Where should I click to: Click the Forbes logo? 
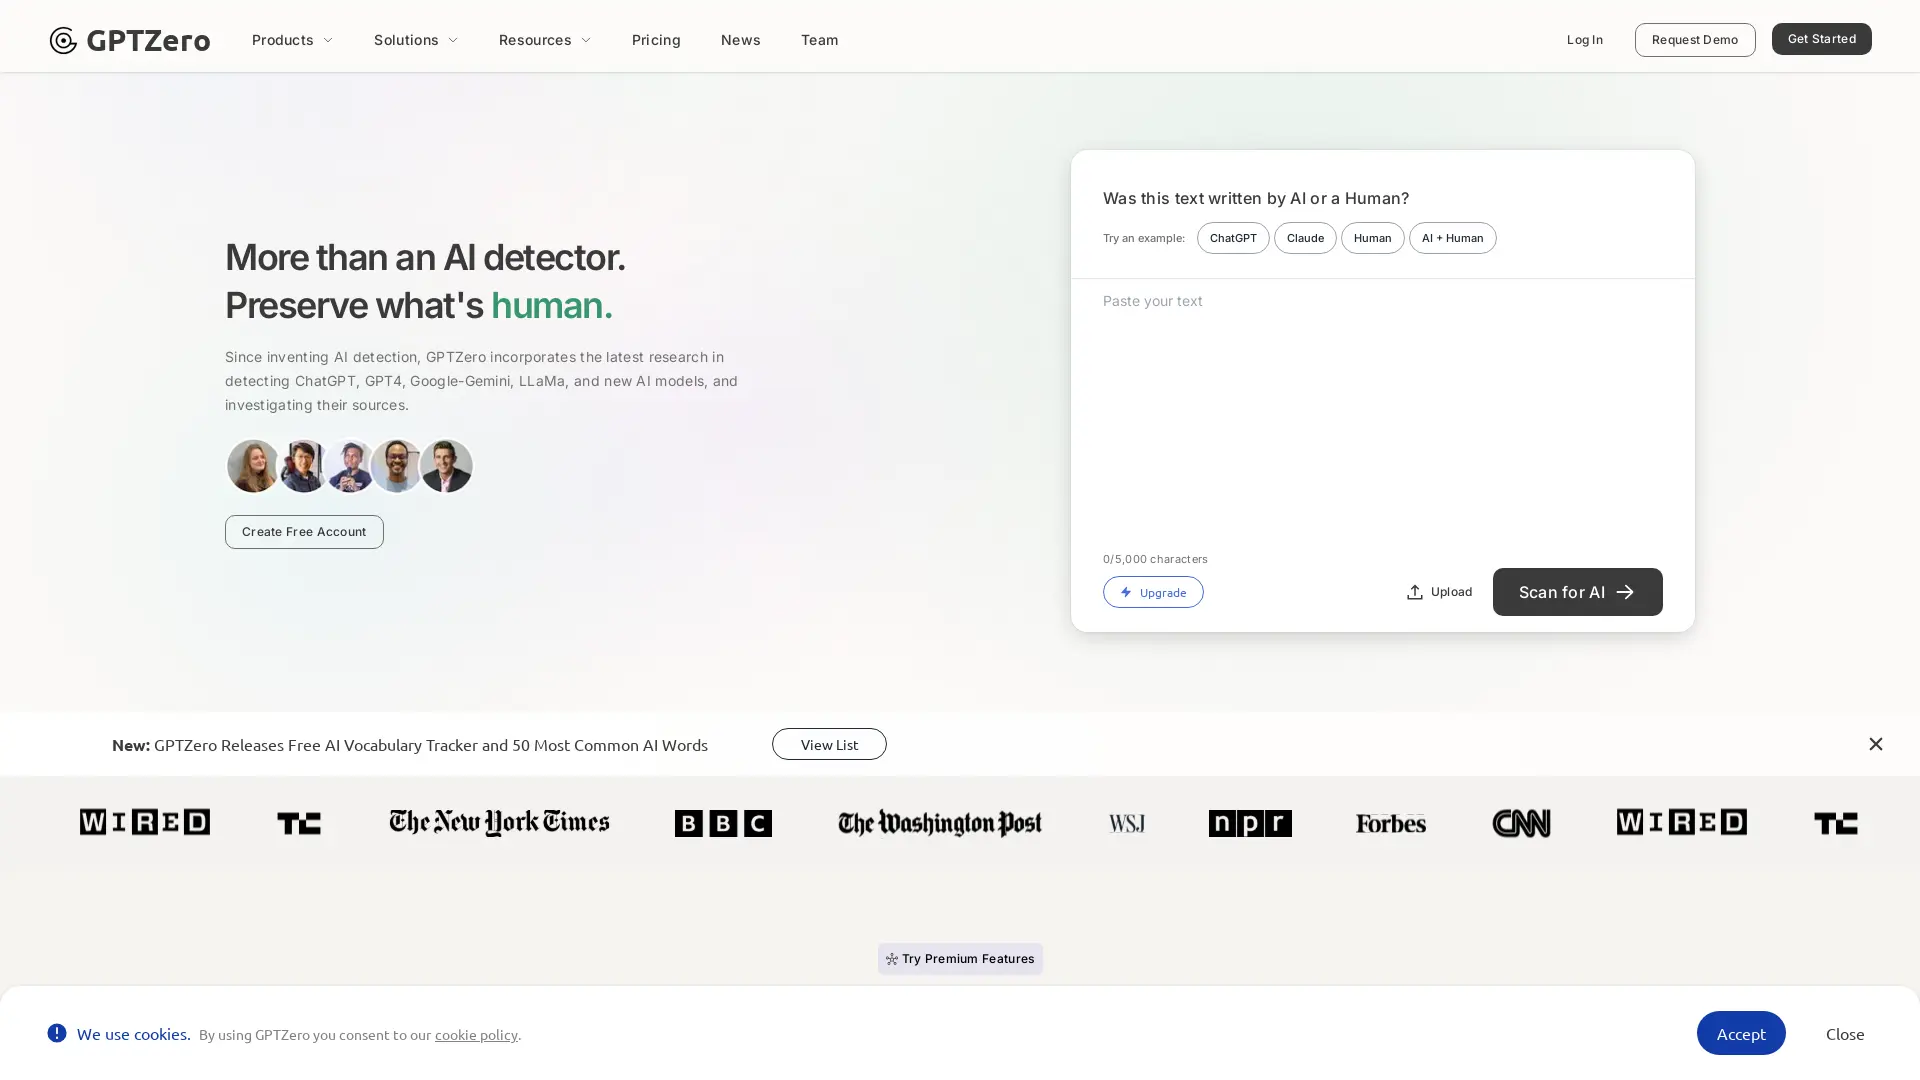coord(1389,822)
